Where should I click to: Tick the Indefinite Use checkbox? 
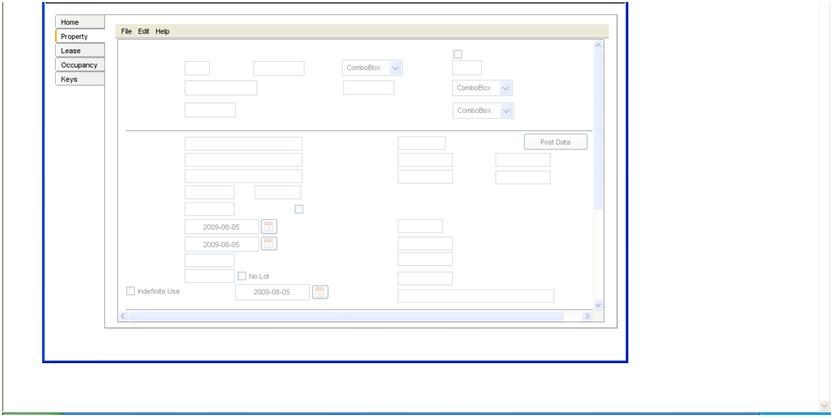(130, 291)
